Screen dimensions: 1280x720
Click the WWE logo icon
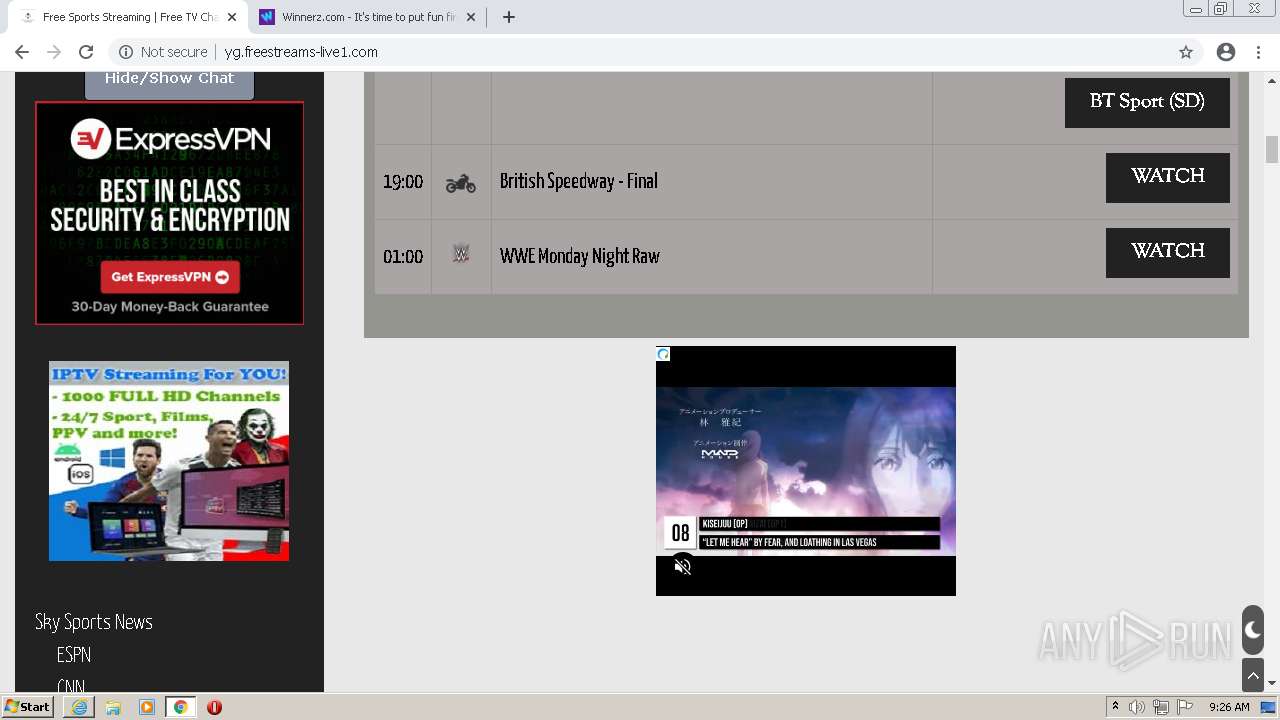pyautogui.click(x=461, y=254)
